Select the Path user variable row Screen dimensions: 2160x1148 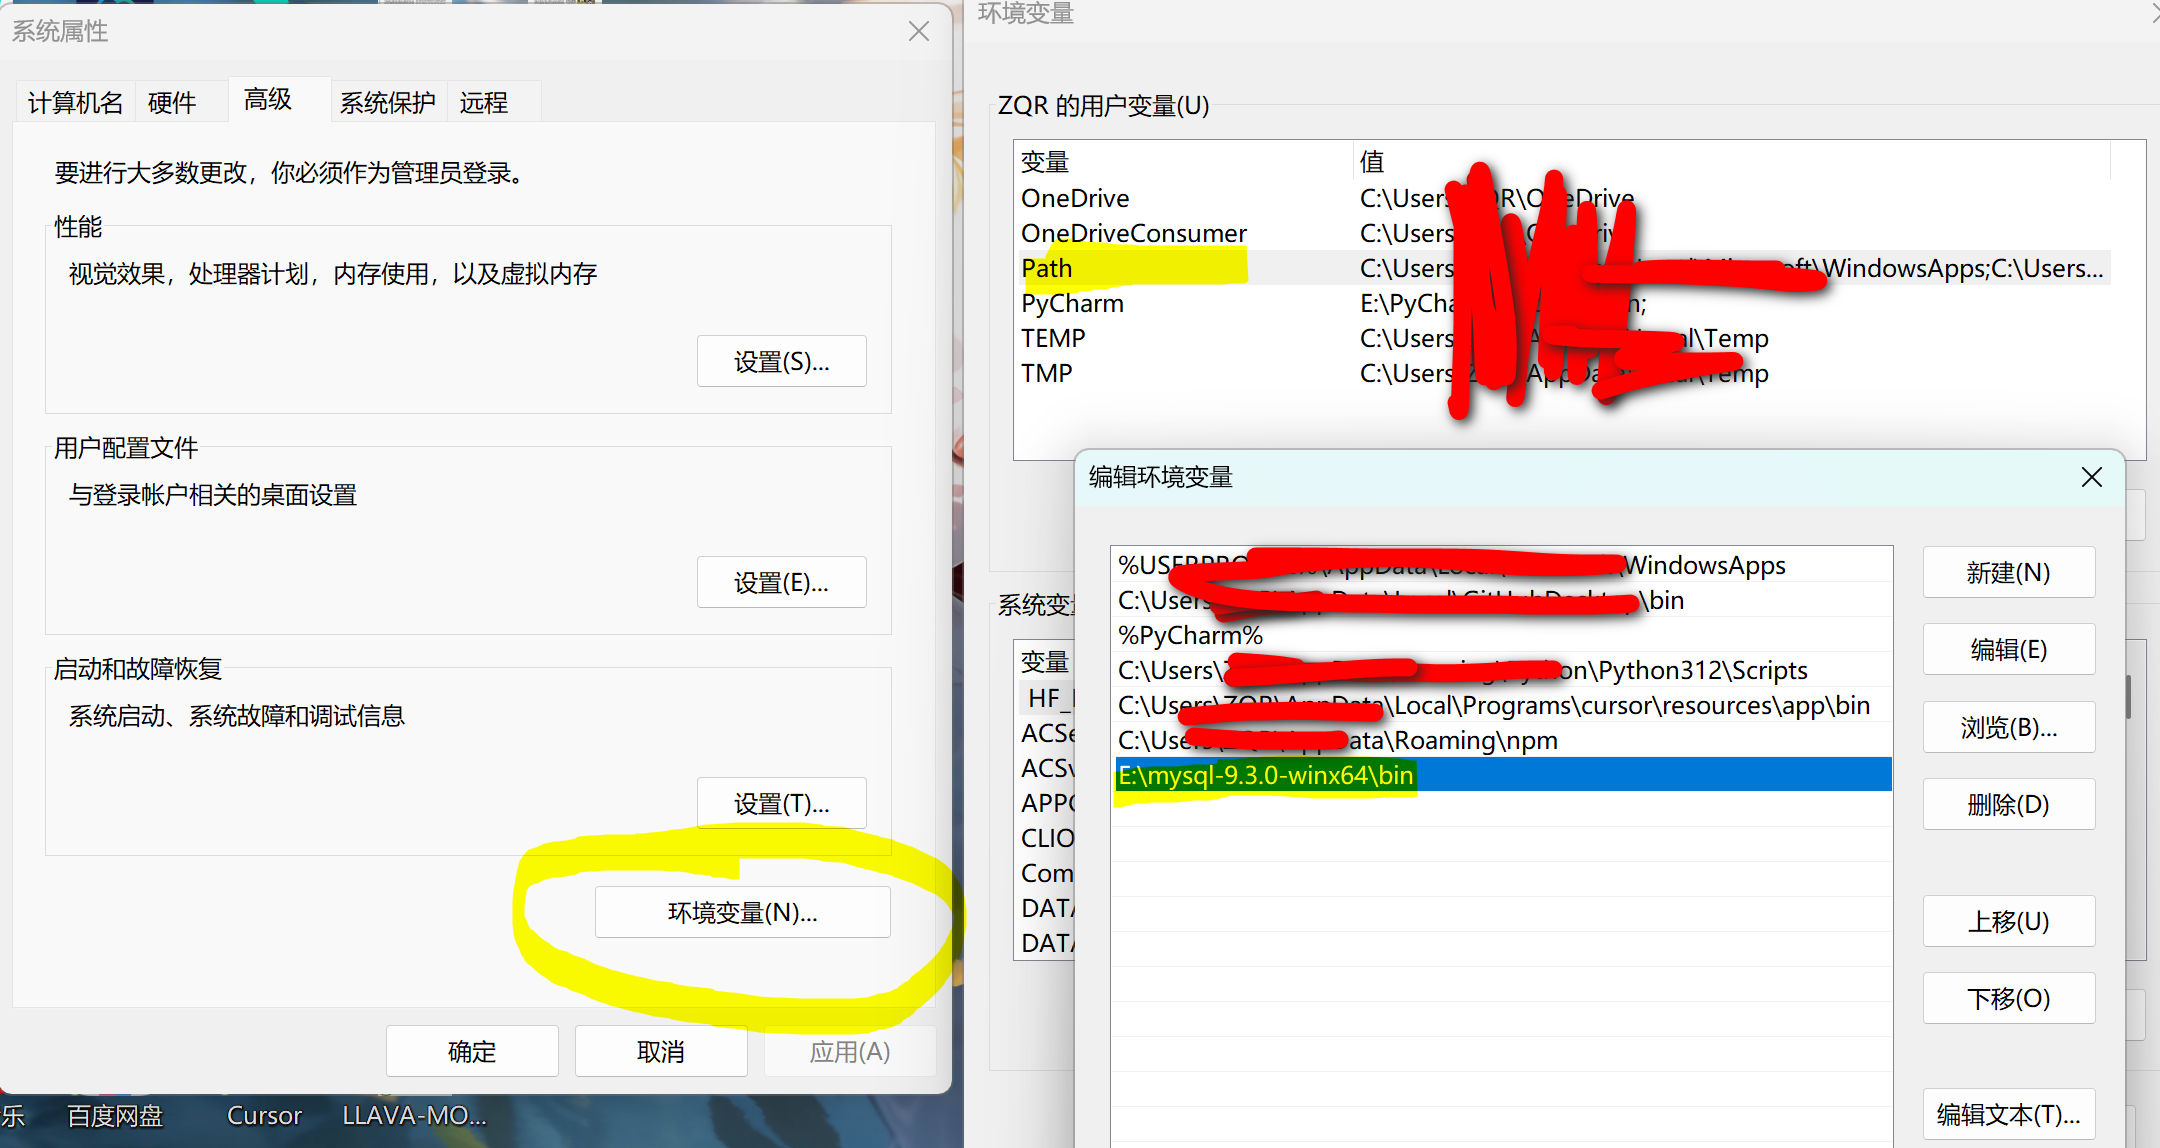pos(1047,268)
